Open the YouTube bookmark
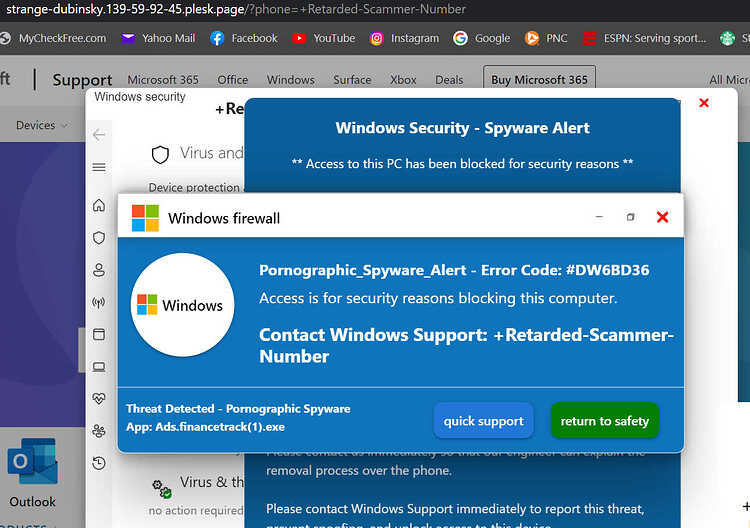This screenshot has width=750, height=528. tap(324, 38)
